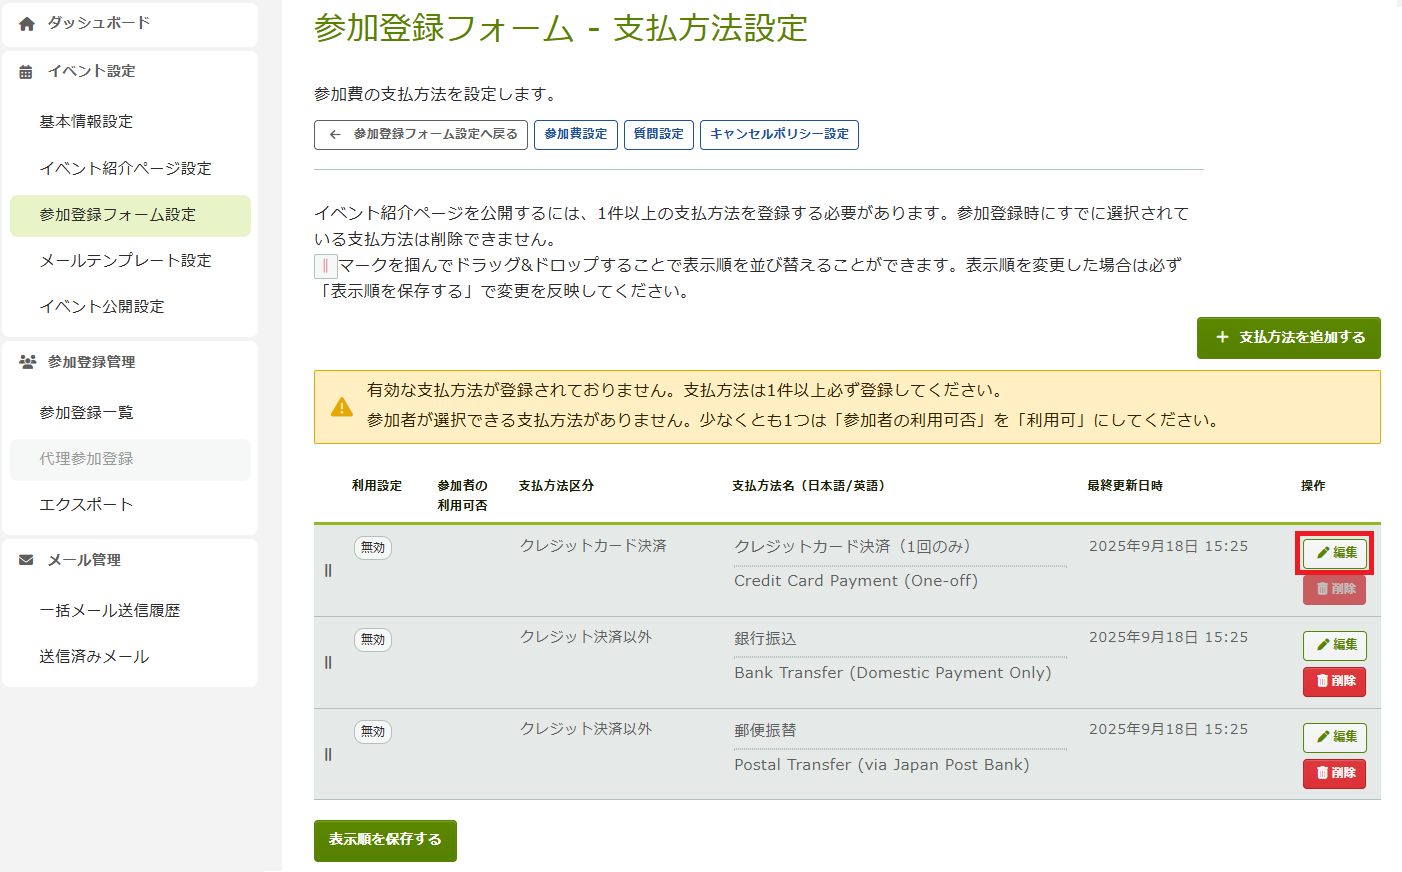The height and width of the screenshot is (872, 1402).
Task: Delete the 銀行振込 payment method
Action: [1334, 681]
